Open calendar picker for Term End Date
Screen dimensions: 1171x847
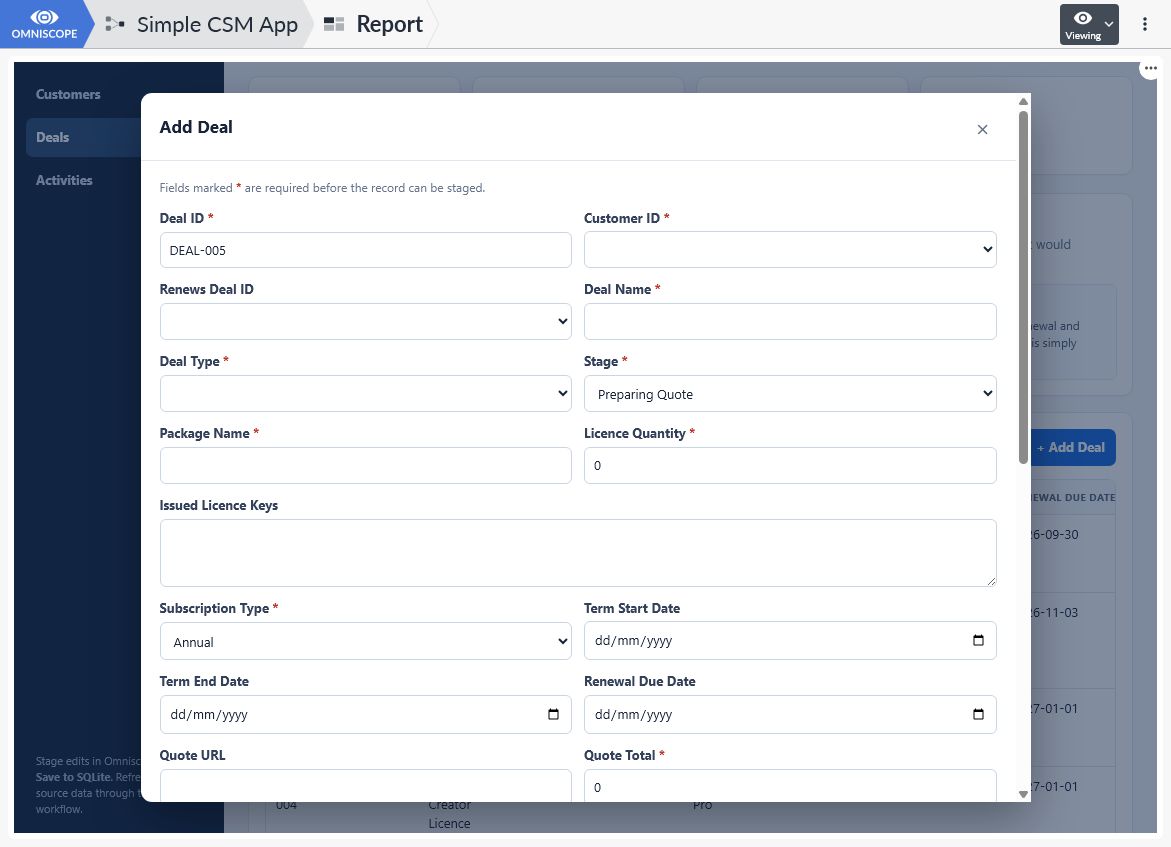pos(553,714)
